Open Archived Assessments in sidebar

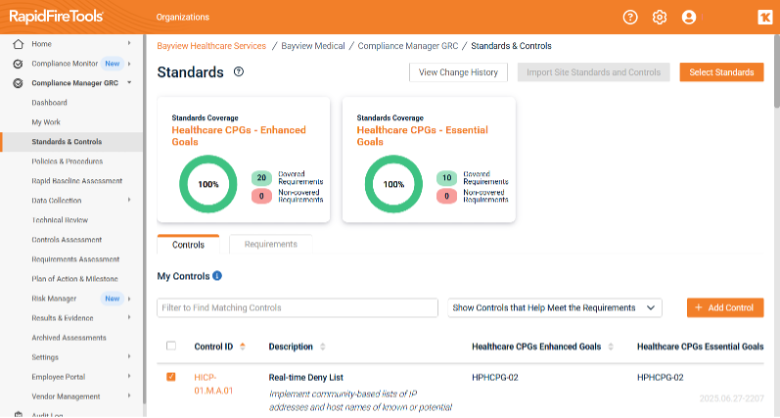[x=69, y=337]
